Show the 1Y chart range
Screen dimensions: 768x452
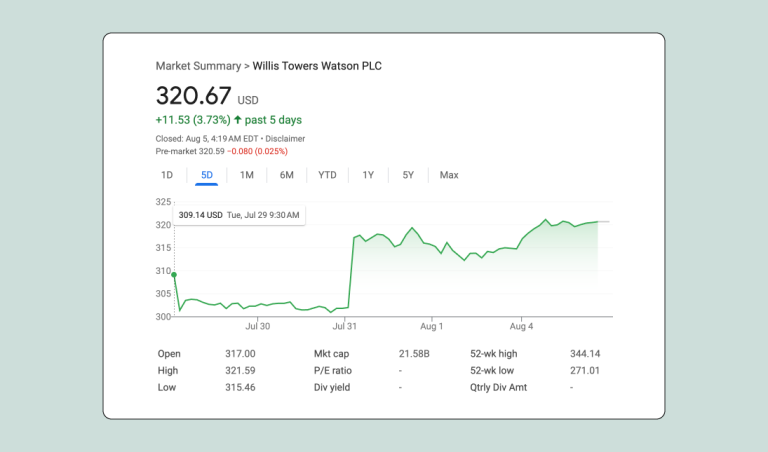(x=368, y=175)
